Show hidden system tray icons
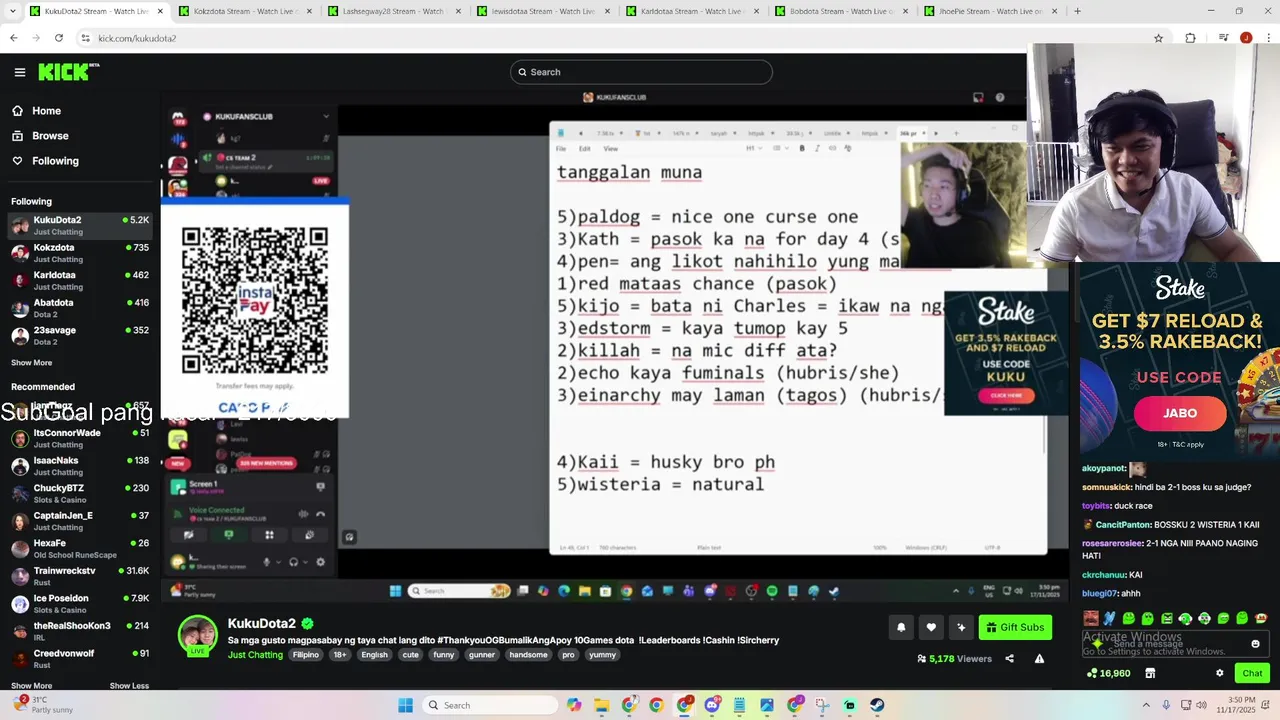This screenshot has width=1280, height=720. [1146, 705]
